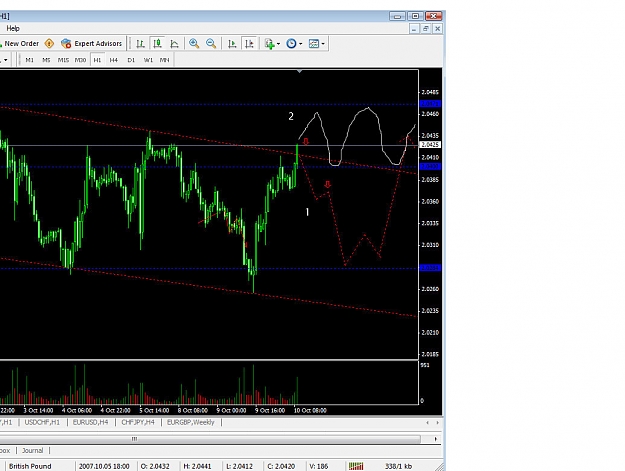Click the add indicators icon

269,43
